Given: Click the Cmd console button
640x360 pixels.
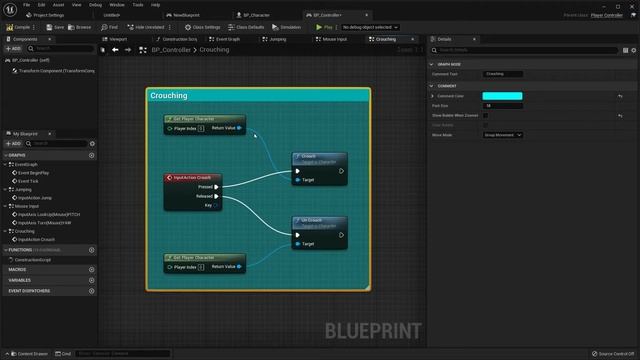Looking at the screenshot, I should point(63,354).
